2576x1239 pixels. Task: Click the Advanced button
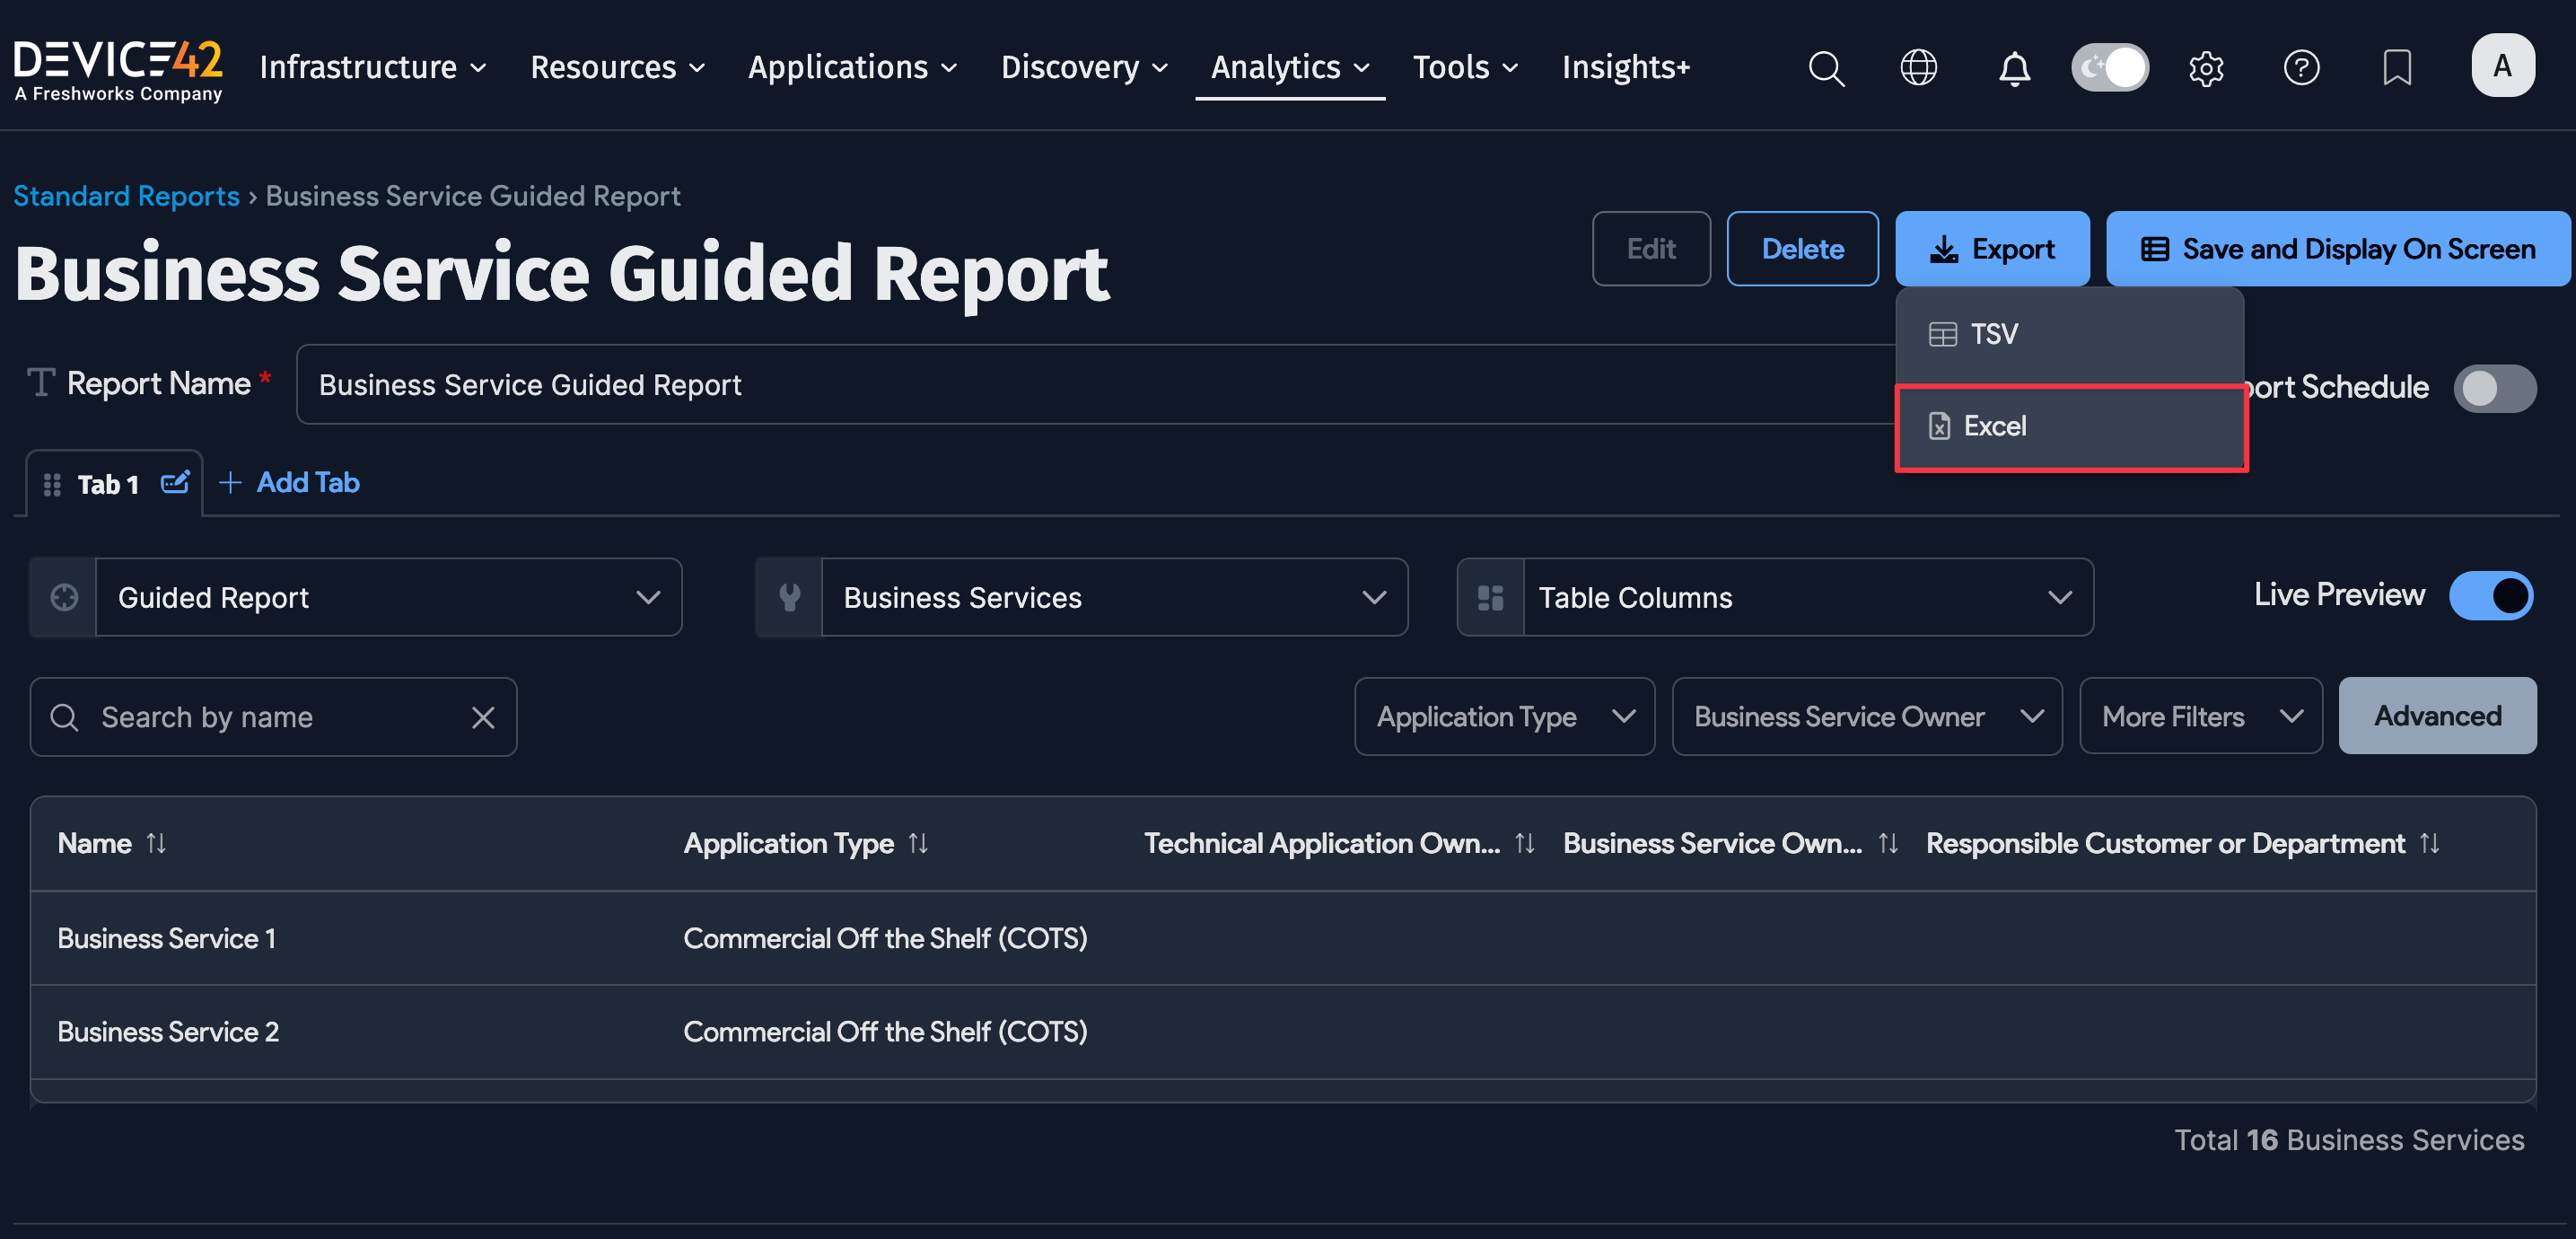(2437, 716)
